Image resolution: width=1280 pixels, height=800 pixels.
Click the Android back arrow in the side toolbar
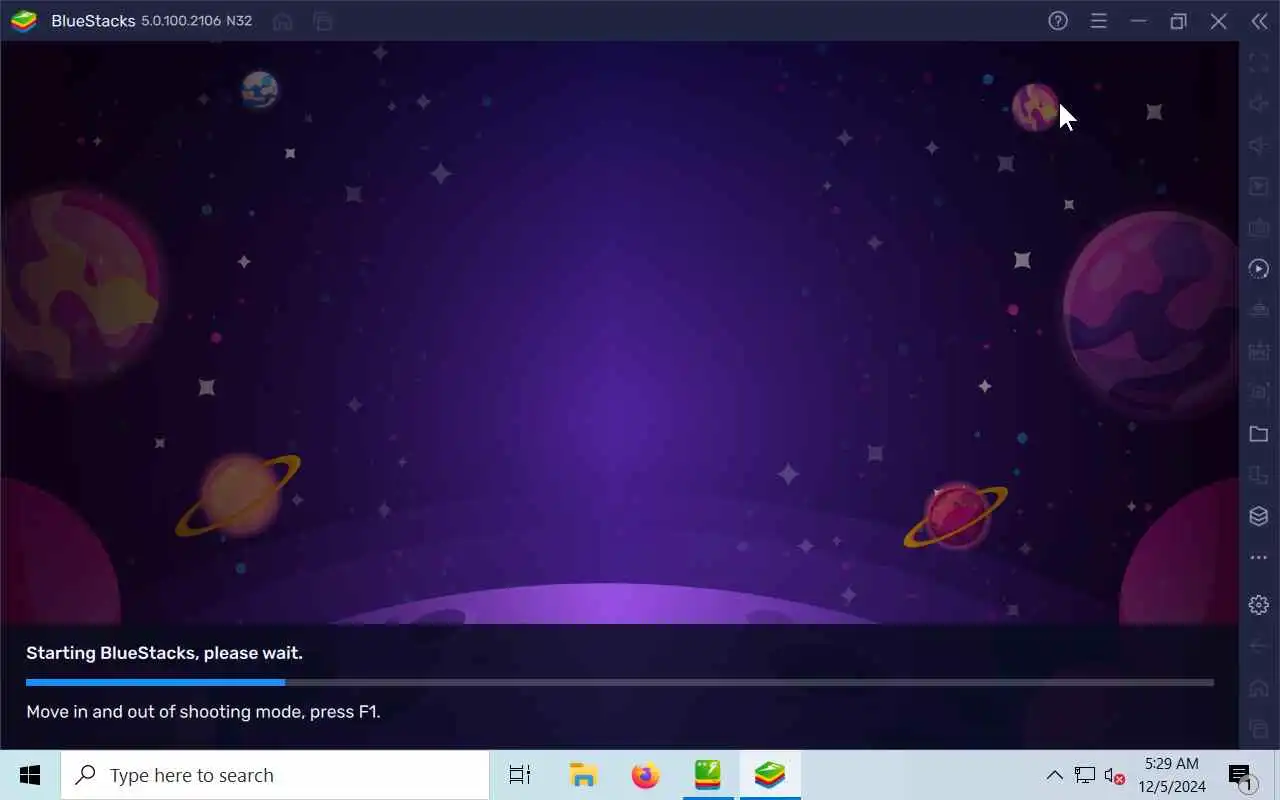click(1259, 646)
